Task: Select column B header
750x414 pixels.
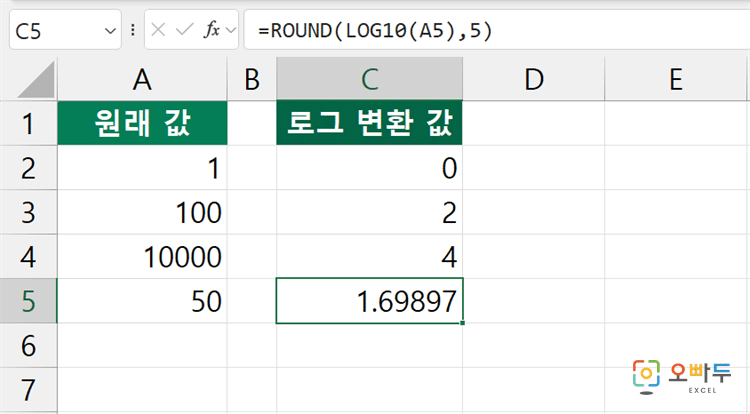Action: coord(252,79)
